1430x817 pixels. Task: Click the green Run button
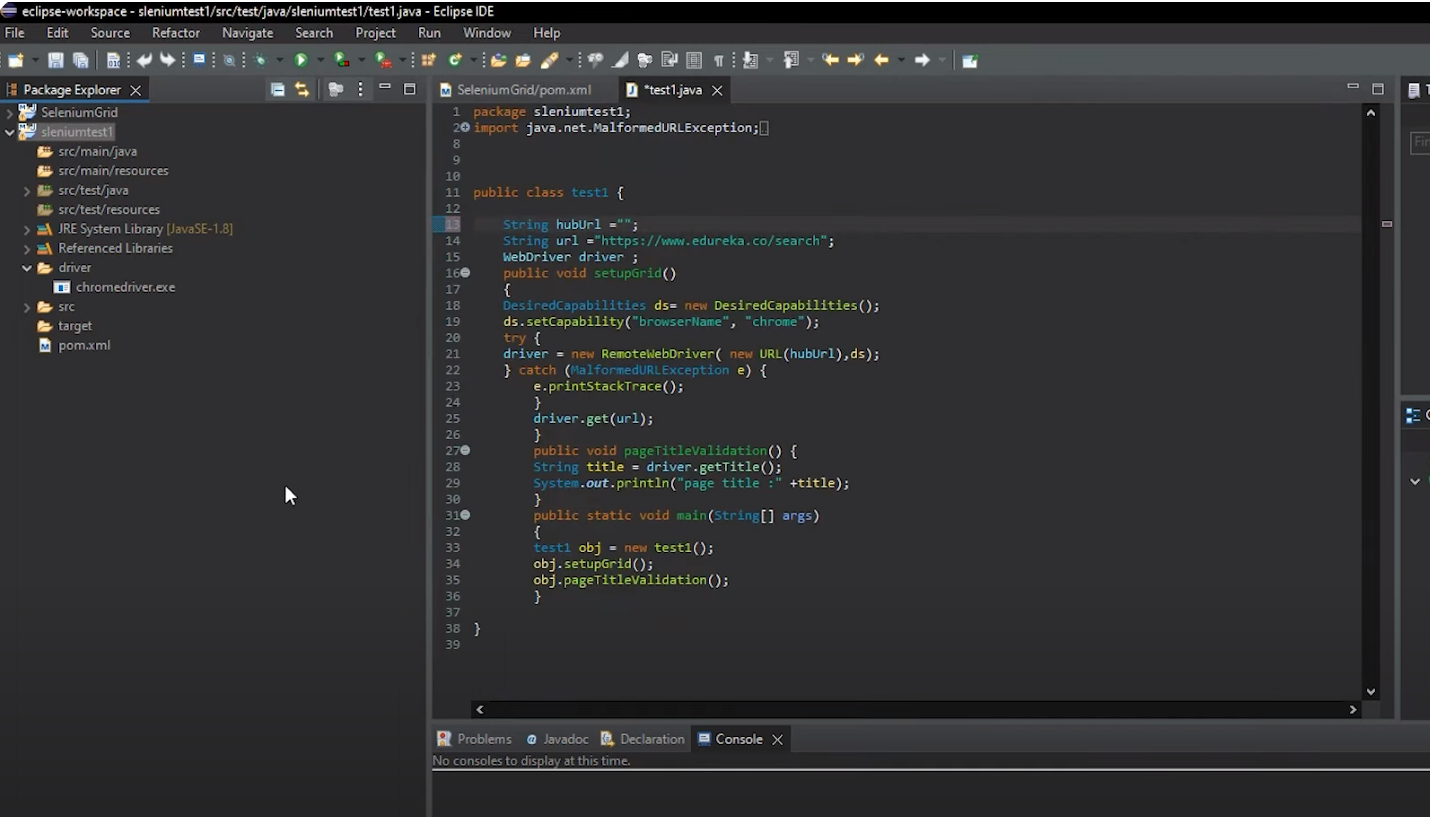[301, 60]
